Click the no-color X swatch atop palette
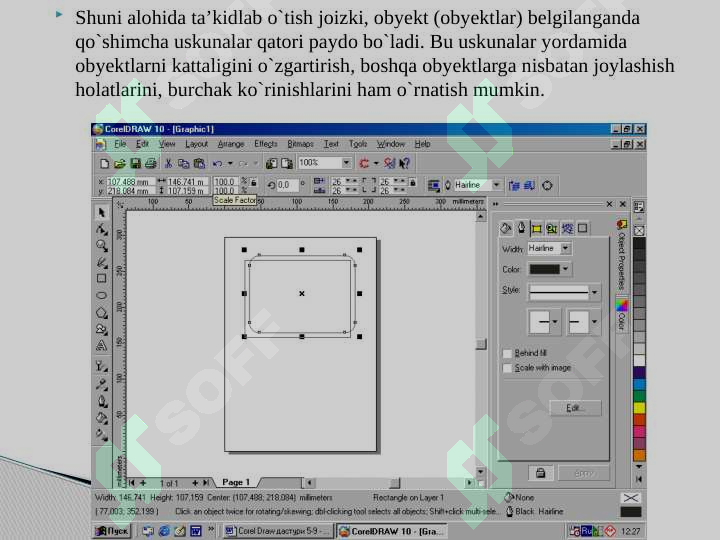This screenshot has height=540, width=720. pyautogui.click(x=639, y=230)
